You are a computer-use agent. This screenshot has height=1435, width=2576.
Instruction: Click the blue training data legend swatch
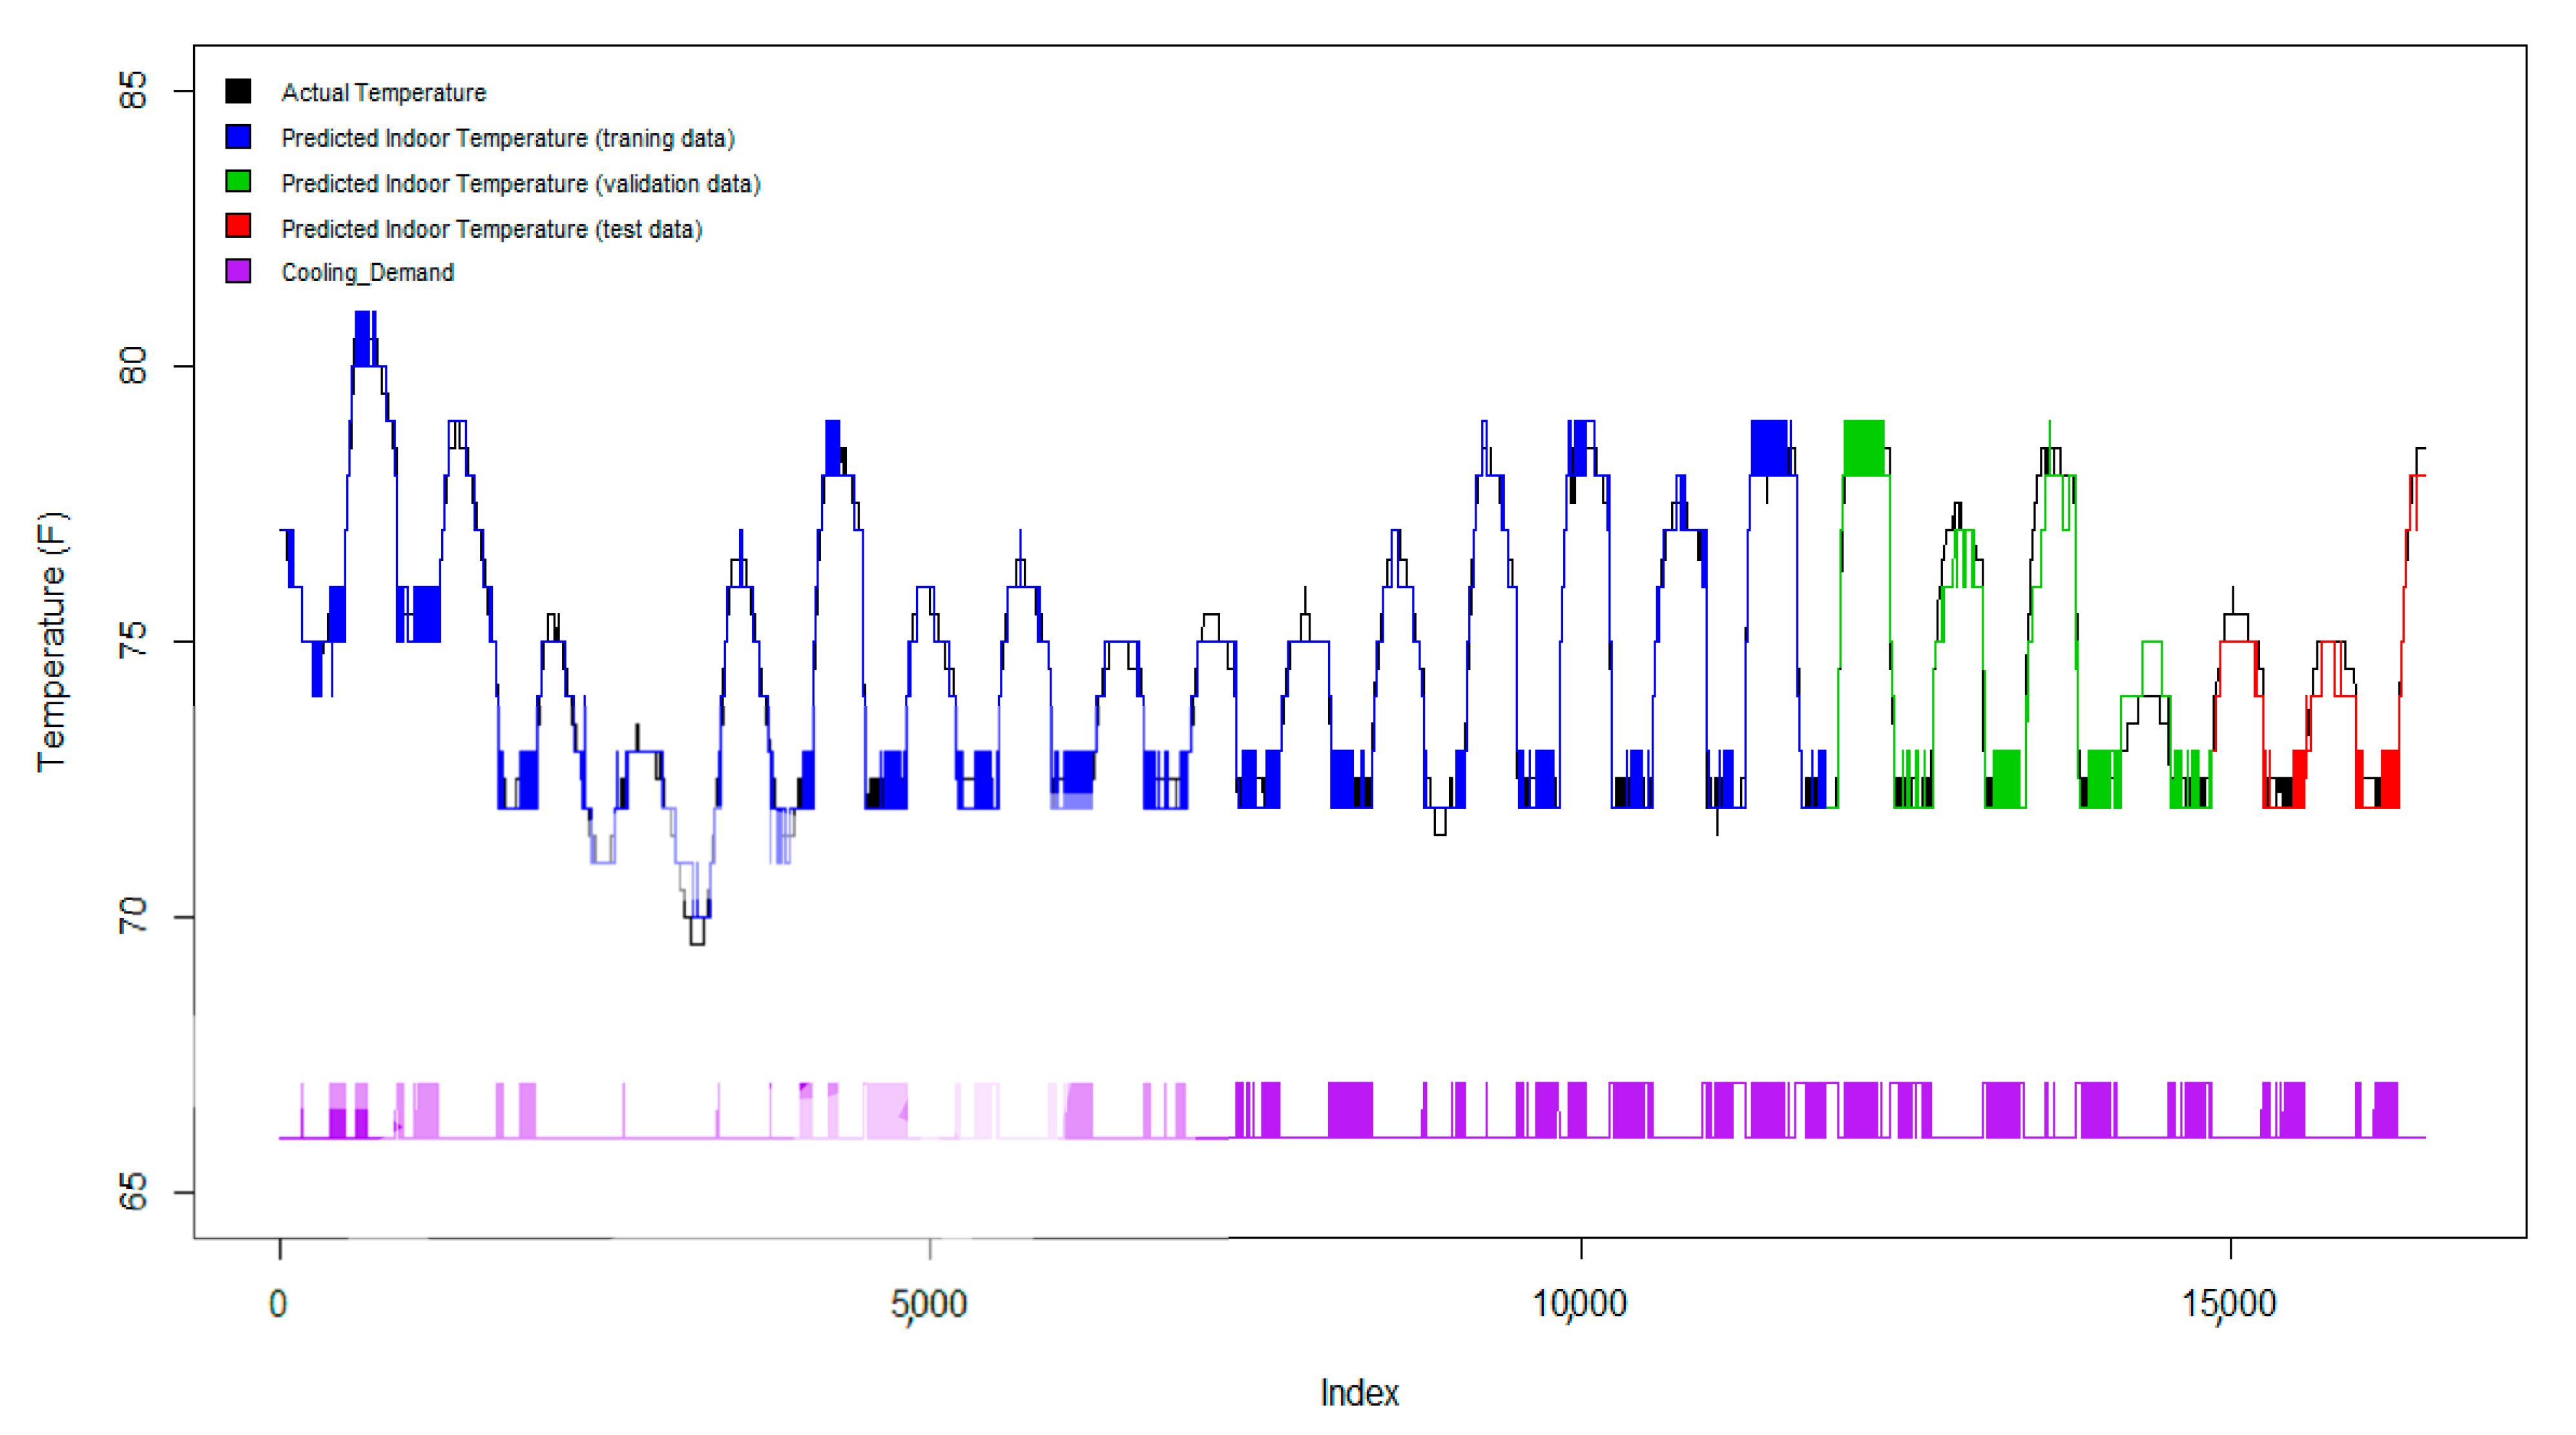tap(238, 137)
